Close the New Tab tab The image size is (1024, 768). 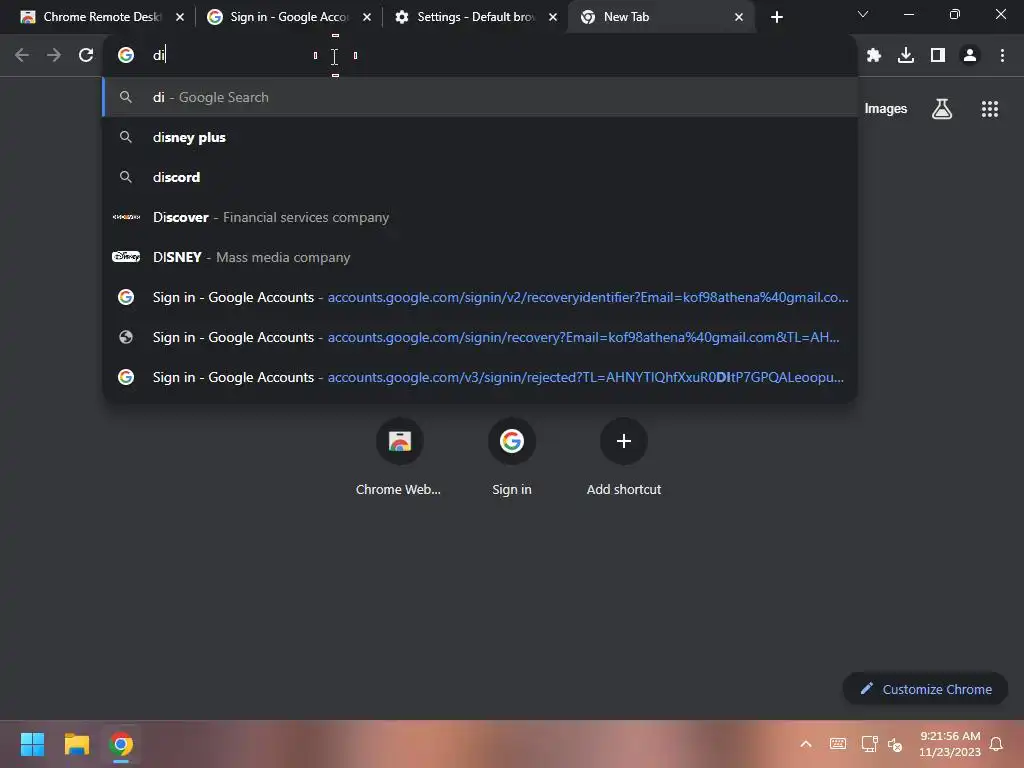[x=739, y=17]
